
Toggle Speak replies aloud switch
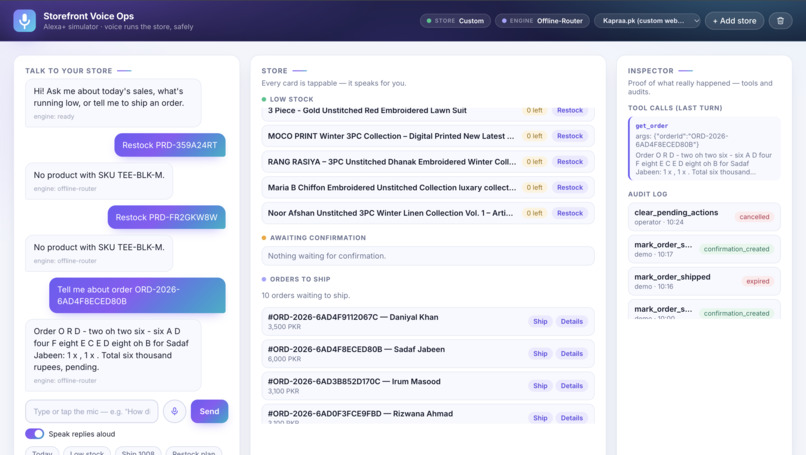tap(35, 434)
